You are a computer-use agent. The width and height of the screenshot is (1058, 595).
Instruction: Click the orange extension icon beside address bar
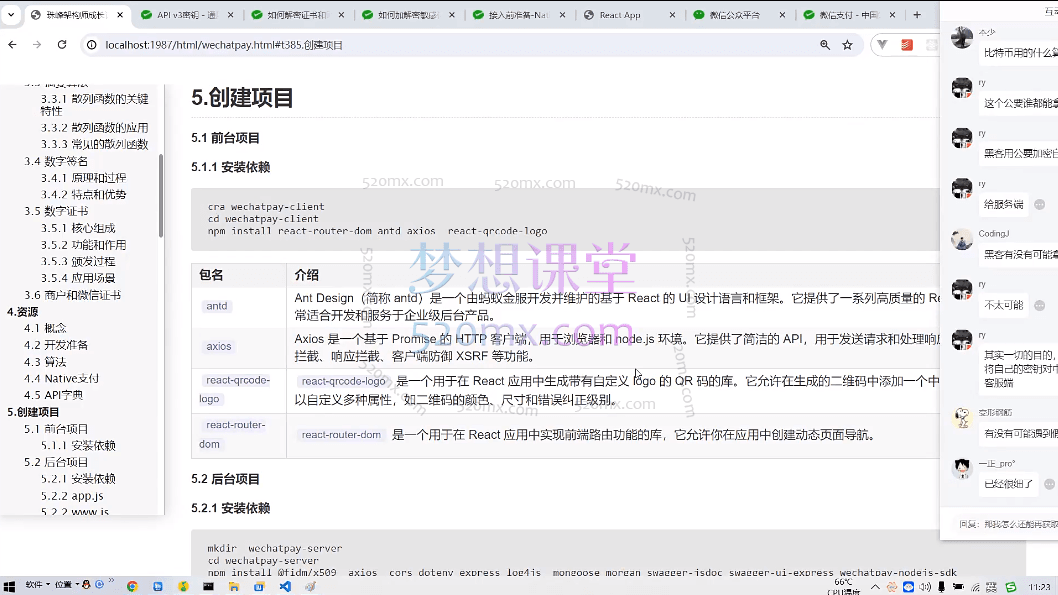point(905,45)
